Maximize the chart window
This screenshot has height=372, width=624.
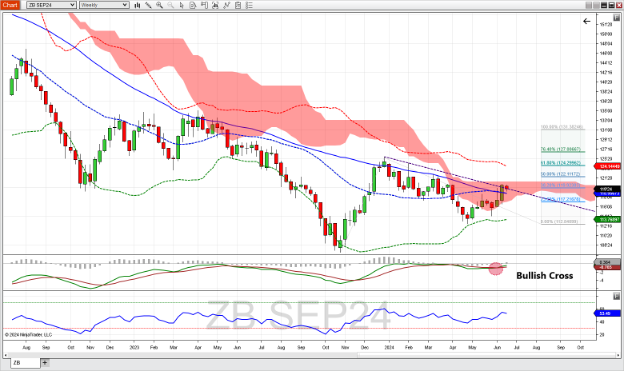pyautogui.click(x=611, y=5)
